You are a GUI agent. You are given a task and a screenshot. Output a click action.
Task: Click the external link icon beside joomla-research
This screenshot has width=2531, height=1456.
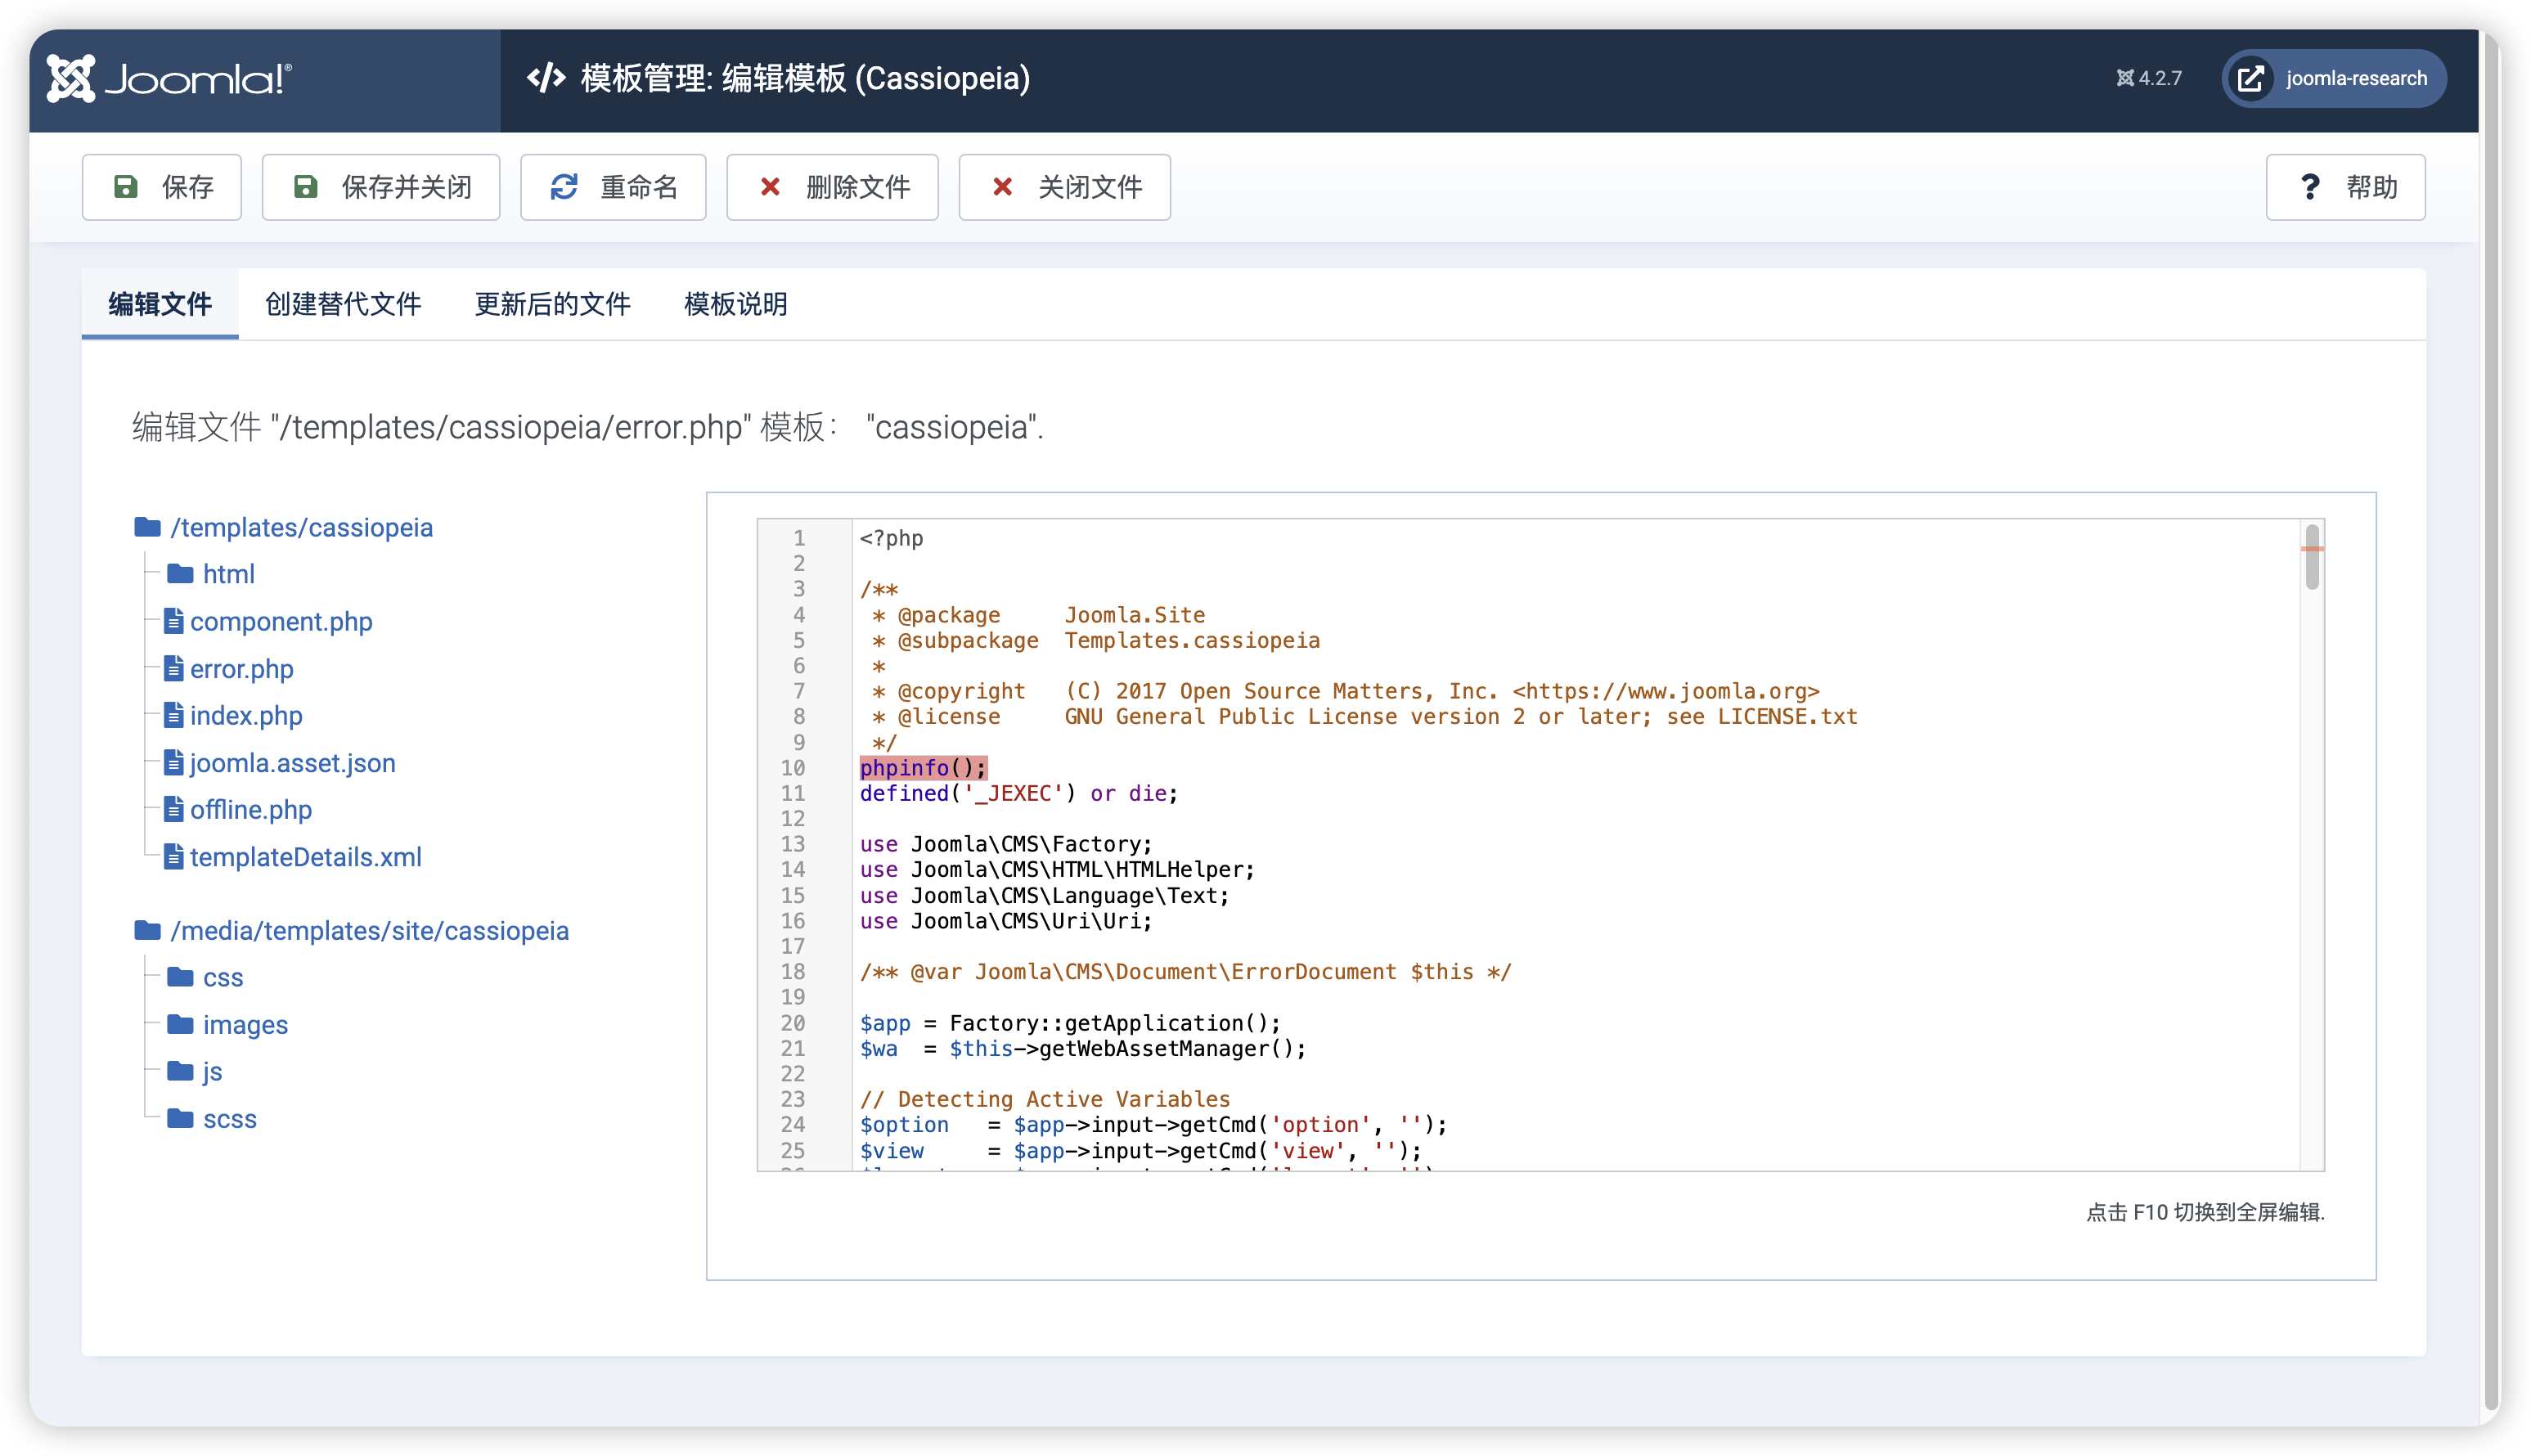click(2251, 78)
